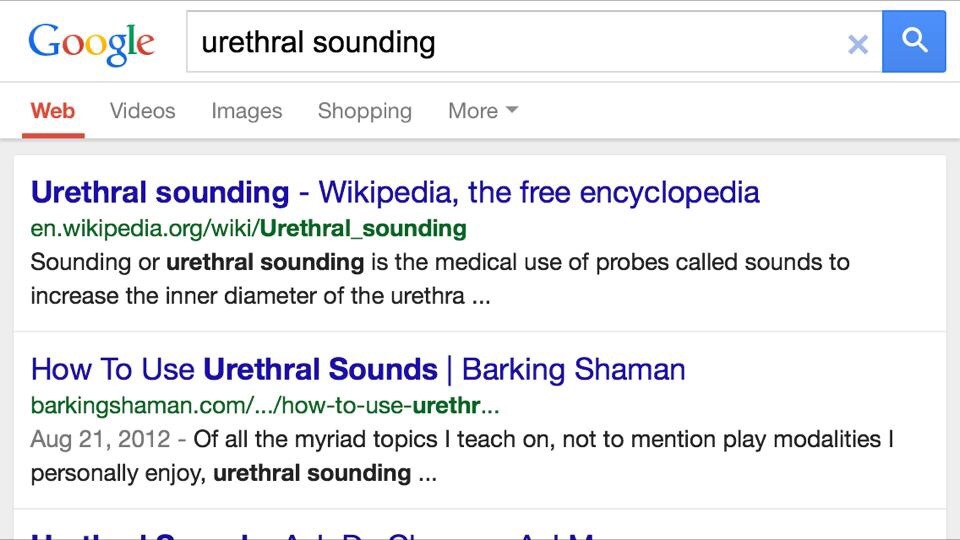960x540 pixels.
Task: Open the Images tab
Action: click(246, 111)
